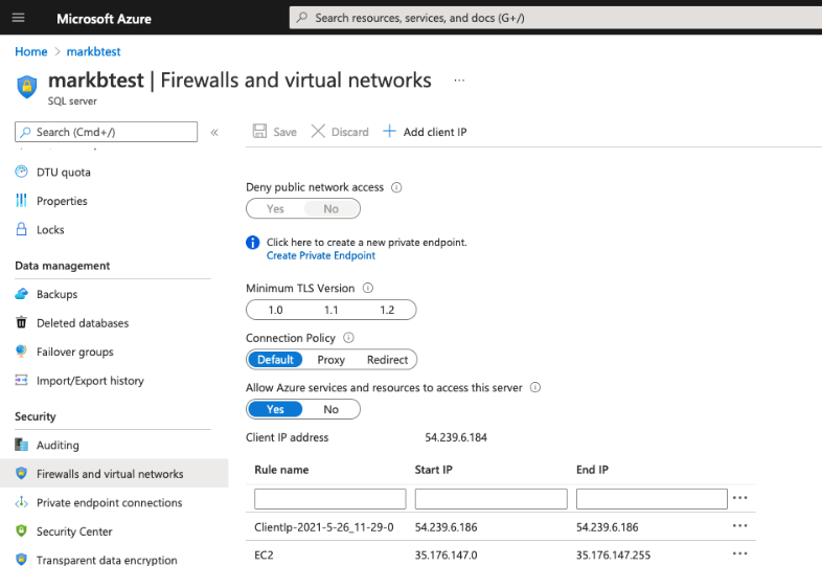Viewport: 822px width, 566px height.
Task: Click in sidebar Search (Cmd+/) field
Action: (106, 132)
